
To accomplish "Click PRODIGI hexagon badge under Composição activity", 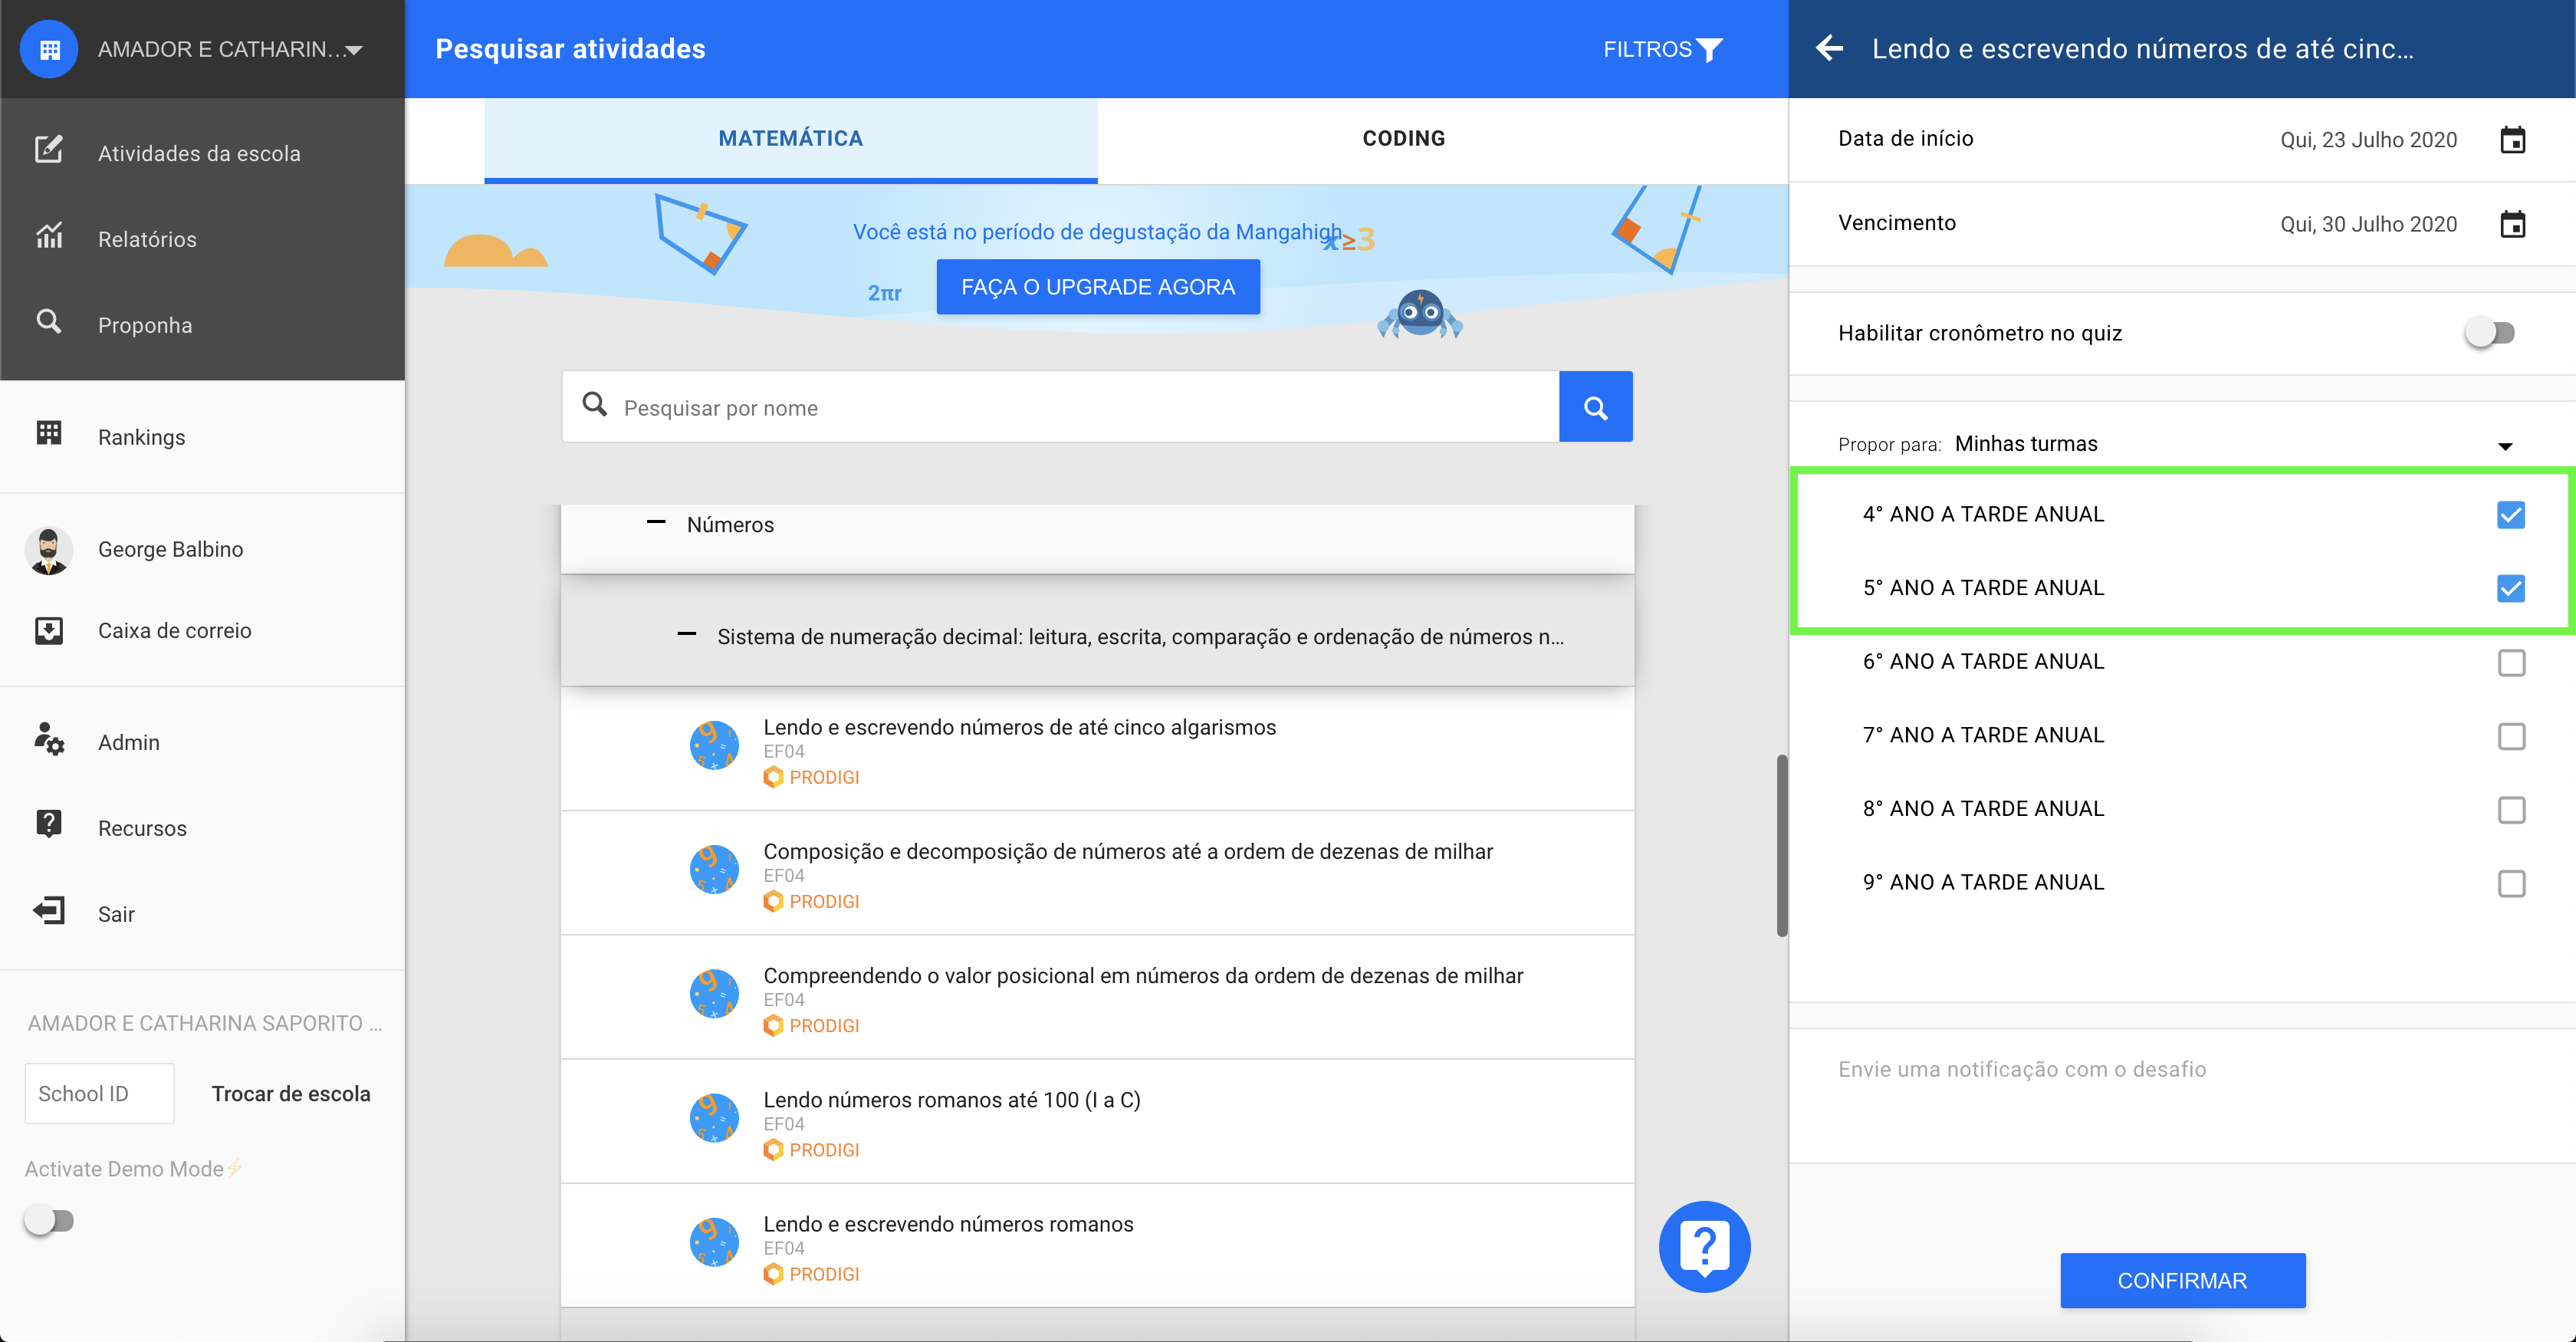I will tap(773, 901).
